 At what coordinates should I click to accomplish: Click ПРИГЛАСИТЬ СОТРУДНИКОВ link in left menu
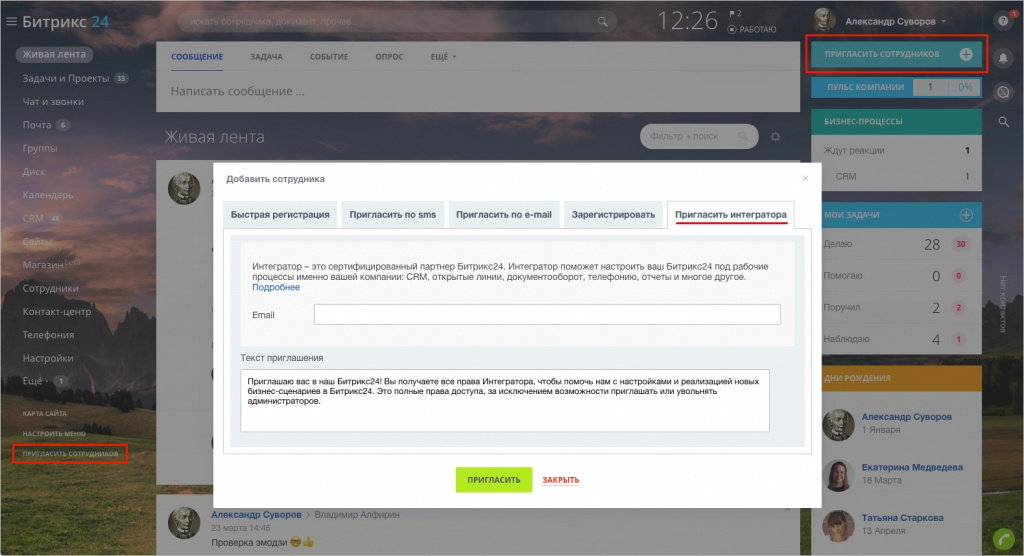coord(71,453)
